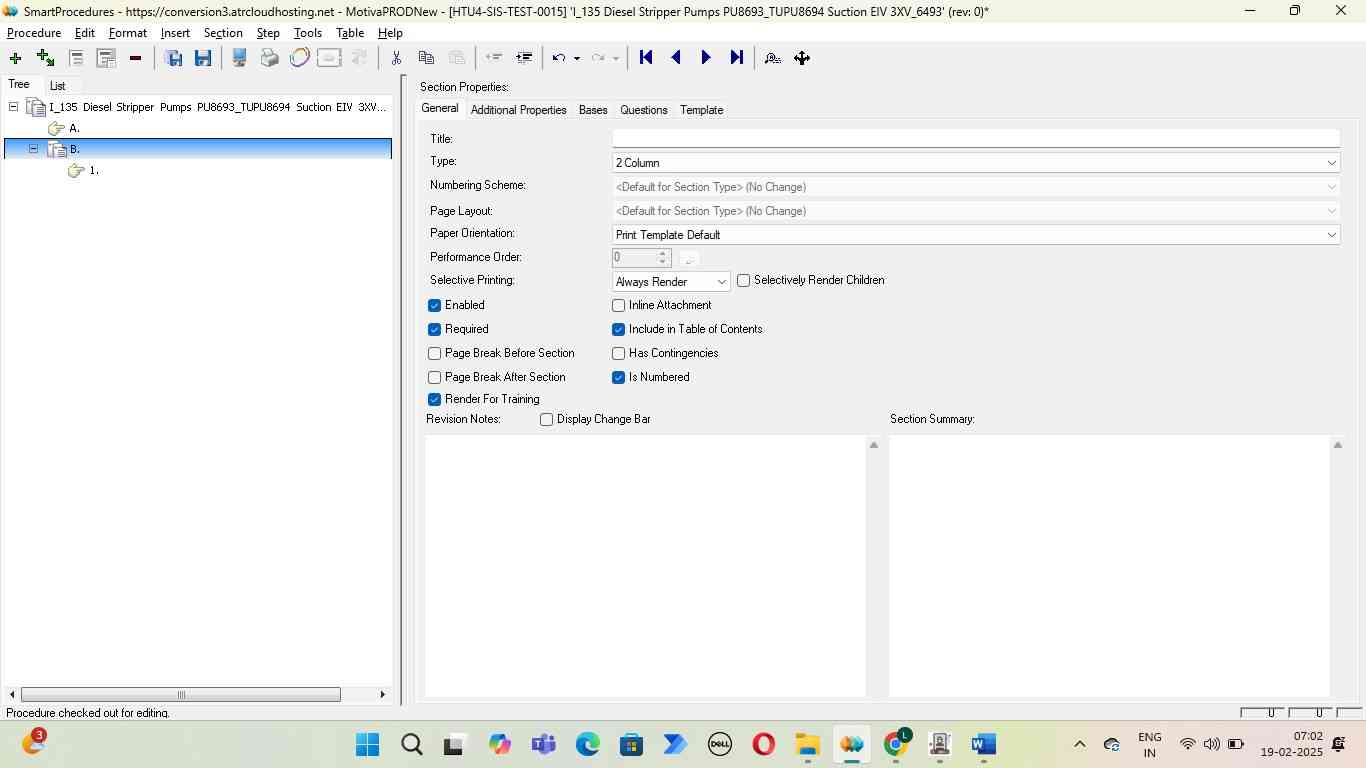Open the Format menu
Viewport: 1366px width, 768px height.
coord(128,33)
